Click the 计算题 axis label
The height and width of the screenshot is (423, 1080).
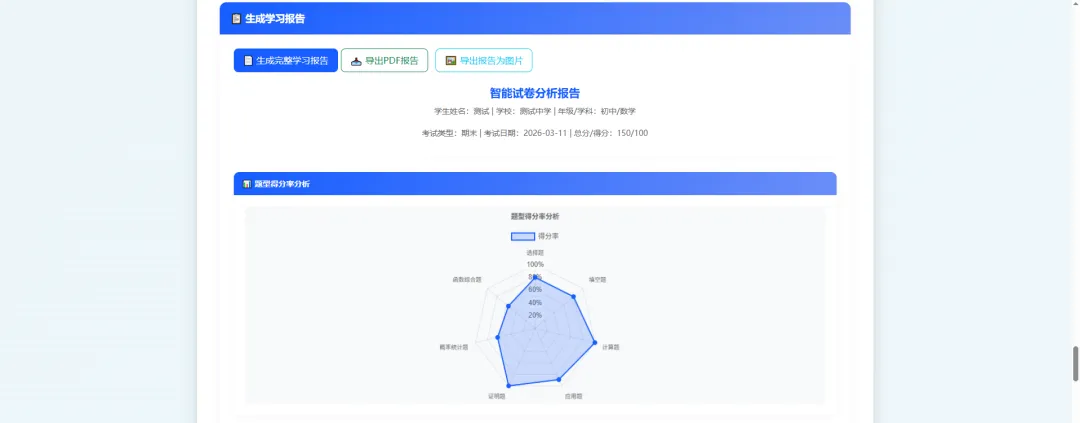coord(610,347)
